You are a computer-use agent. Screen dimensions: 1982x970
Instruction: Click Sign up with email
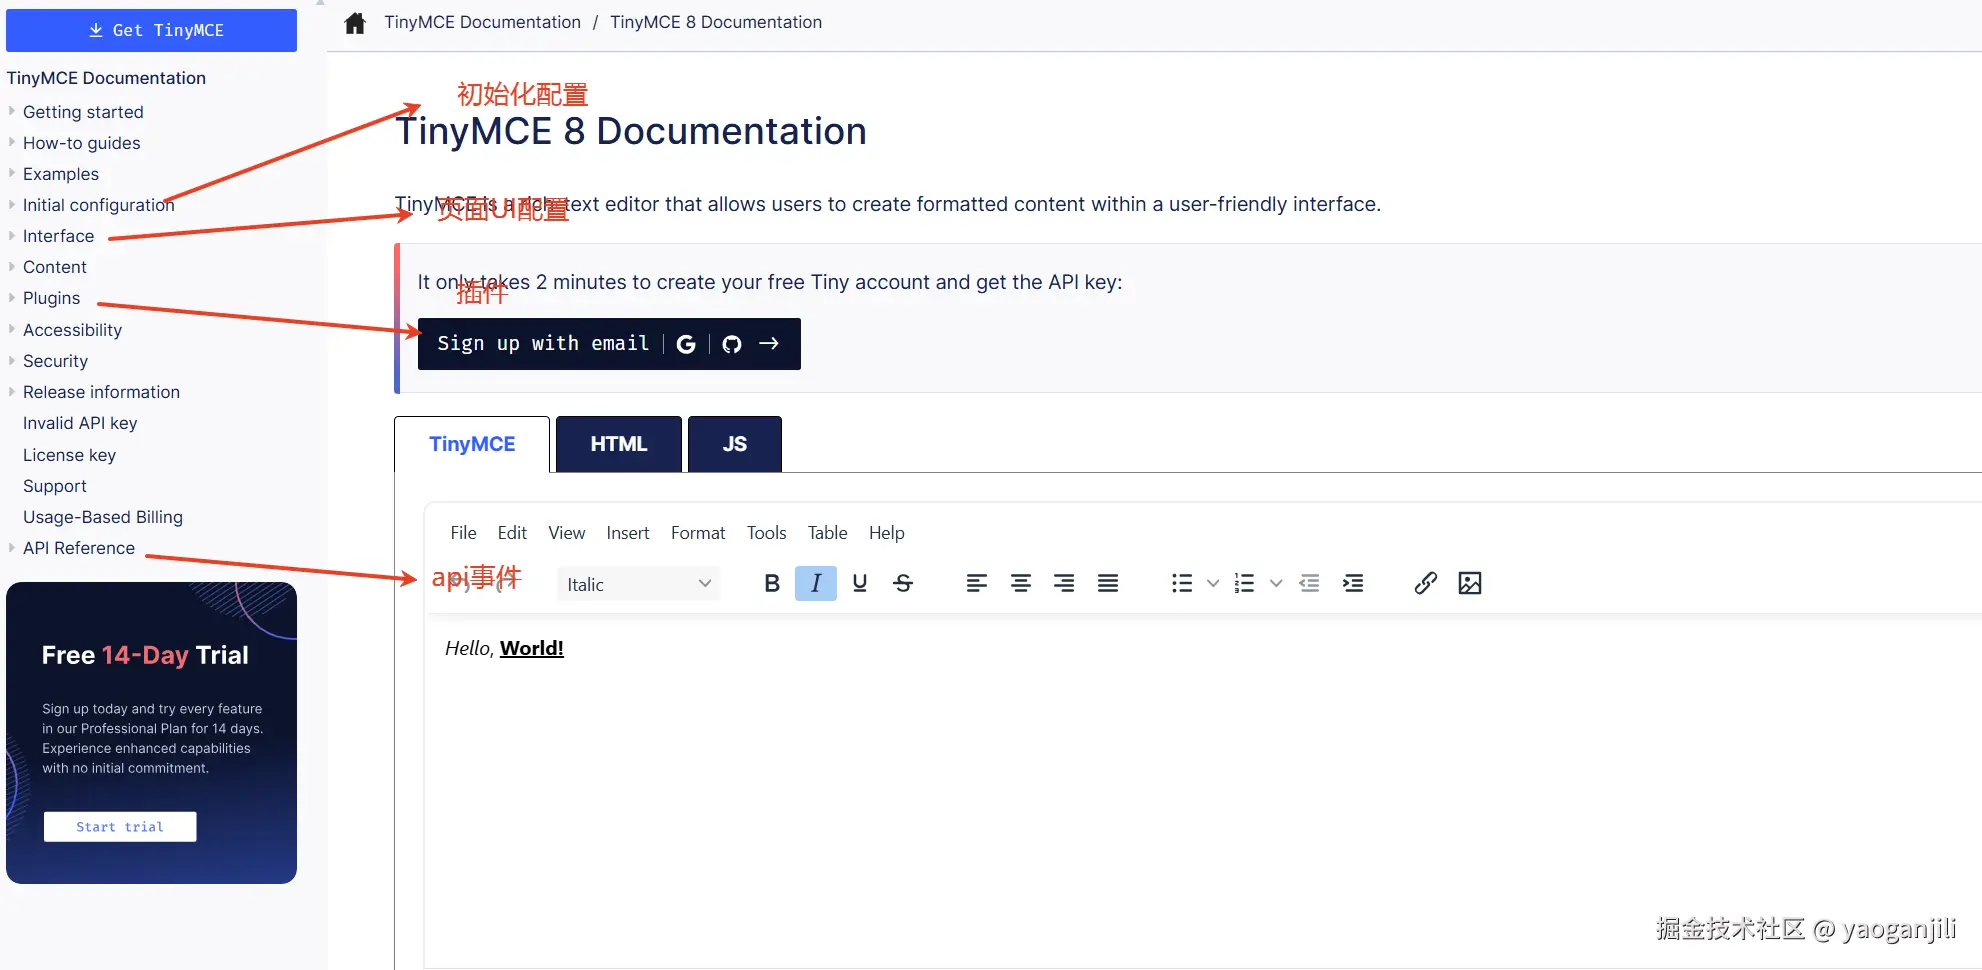(543, 344)
